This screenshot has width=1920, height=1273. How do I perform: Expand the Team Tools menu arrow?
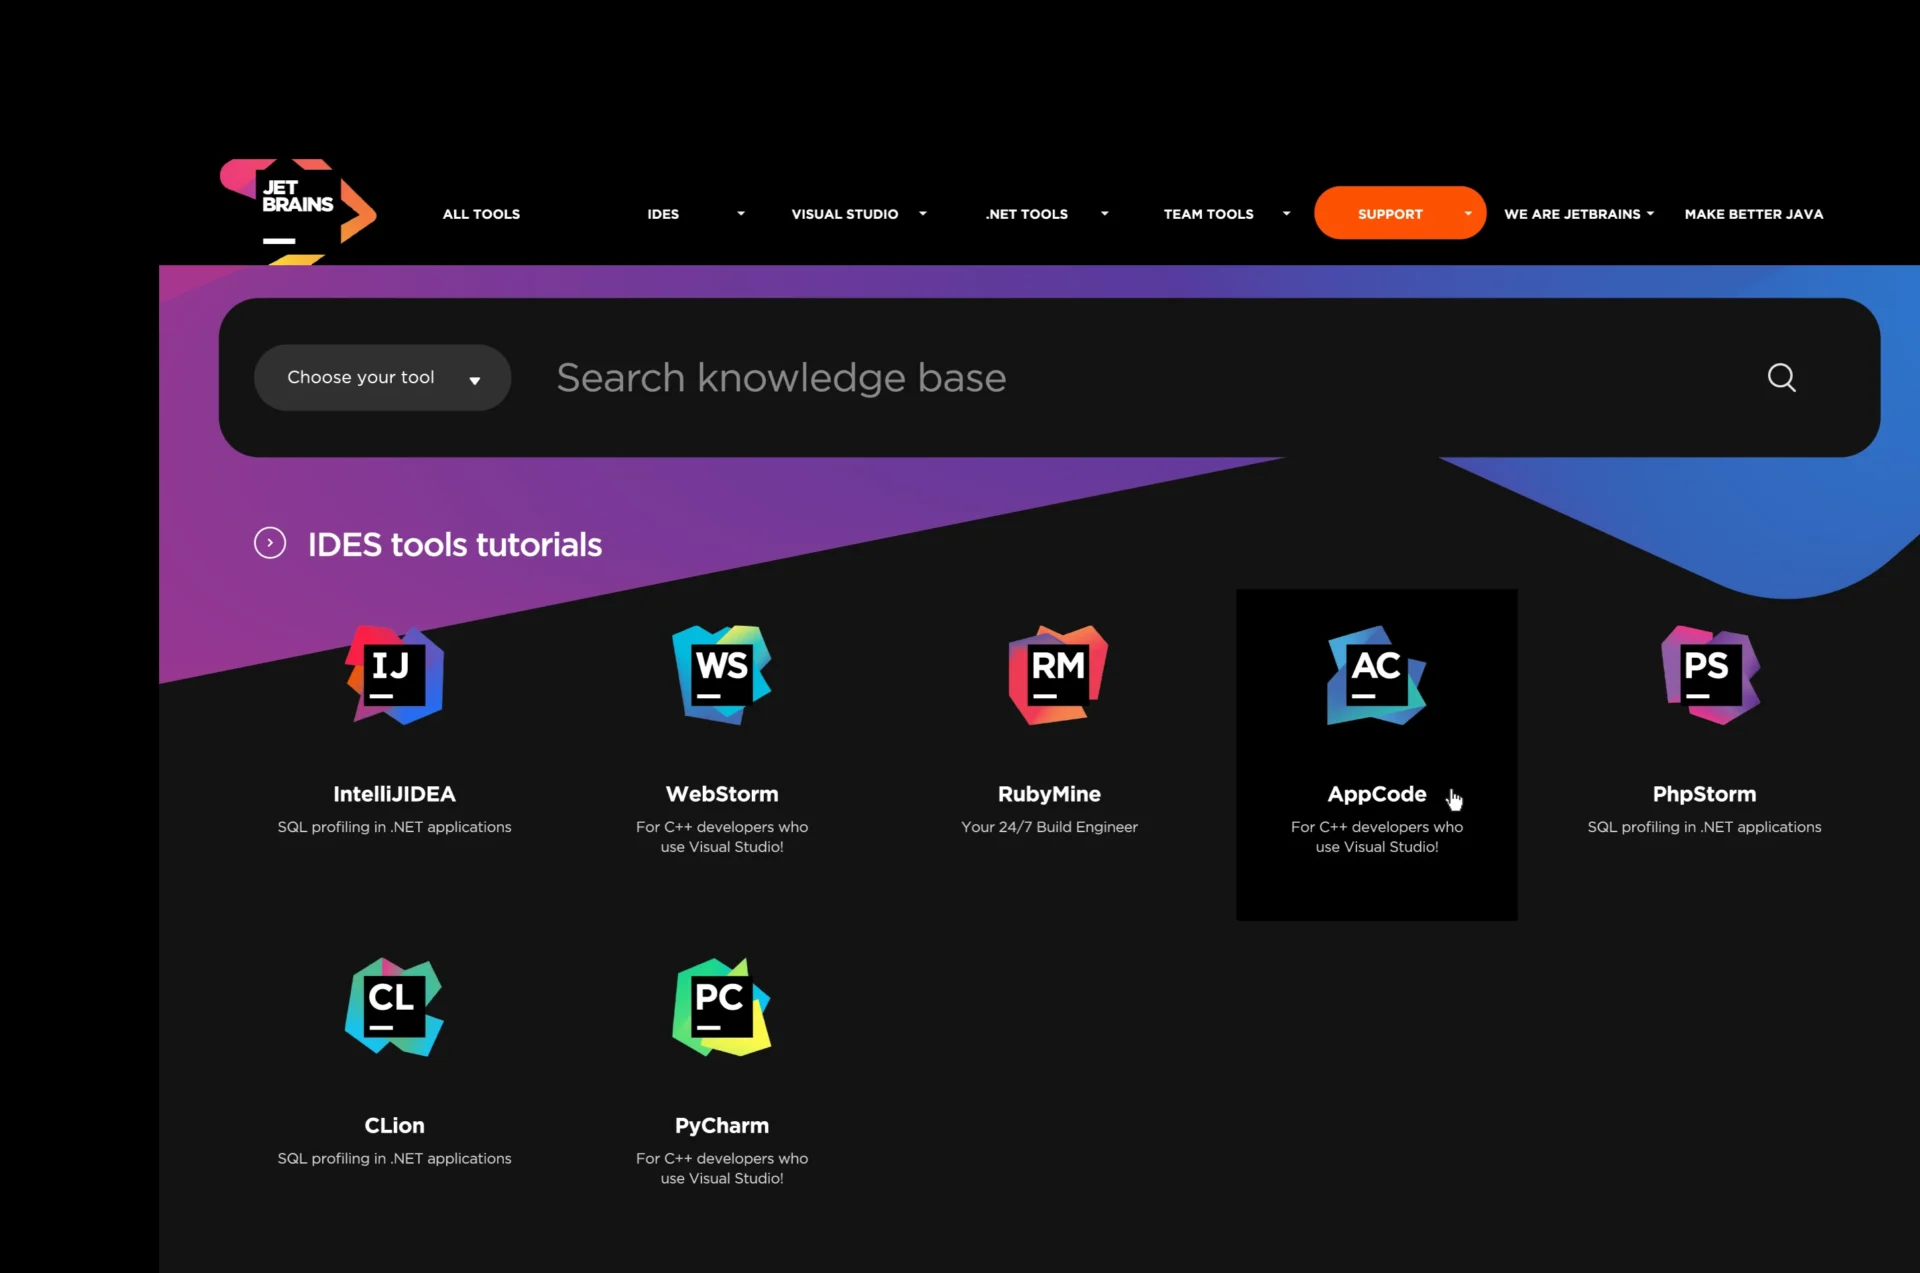tap(1287, 214)
